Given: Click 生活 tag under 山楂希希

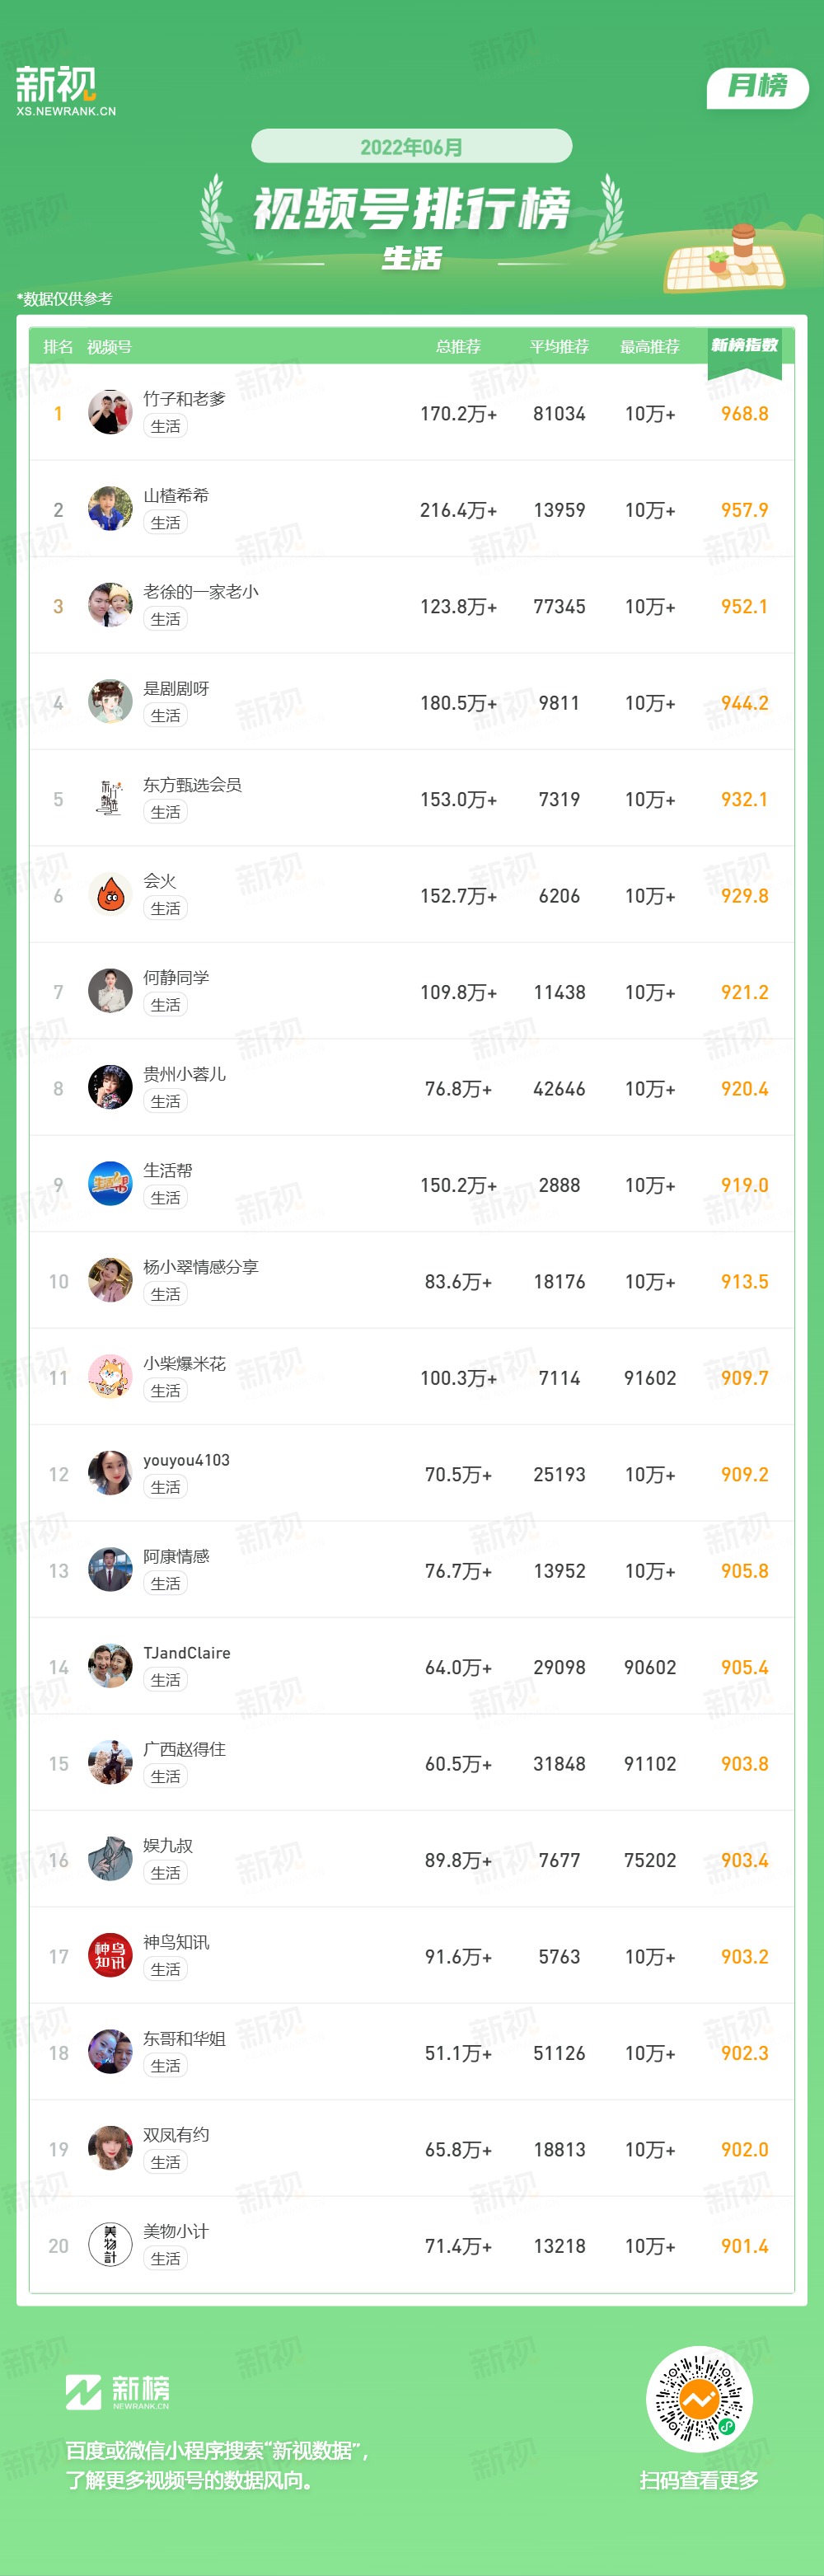Looking at the screenshot, I should (165, 523).
